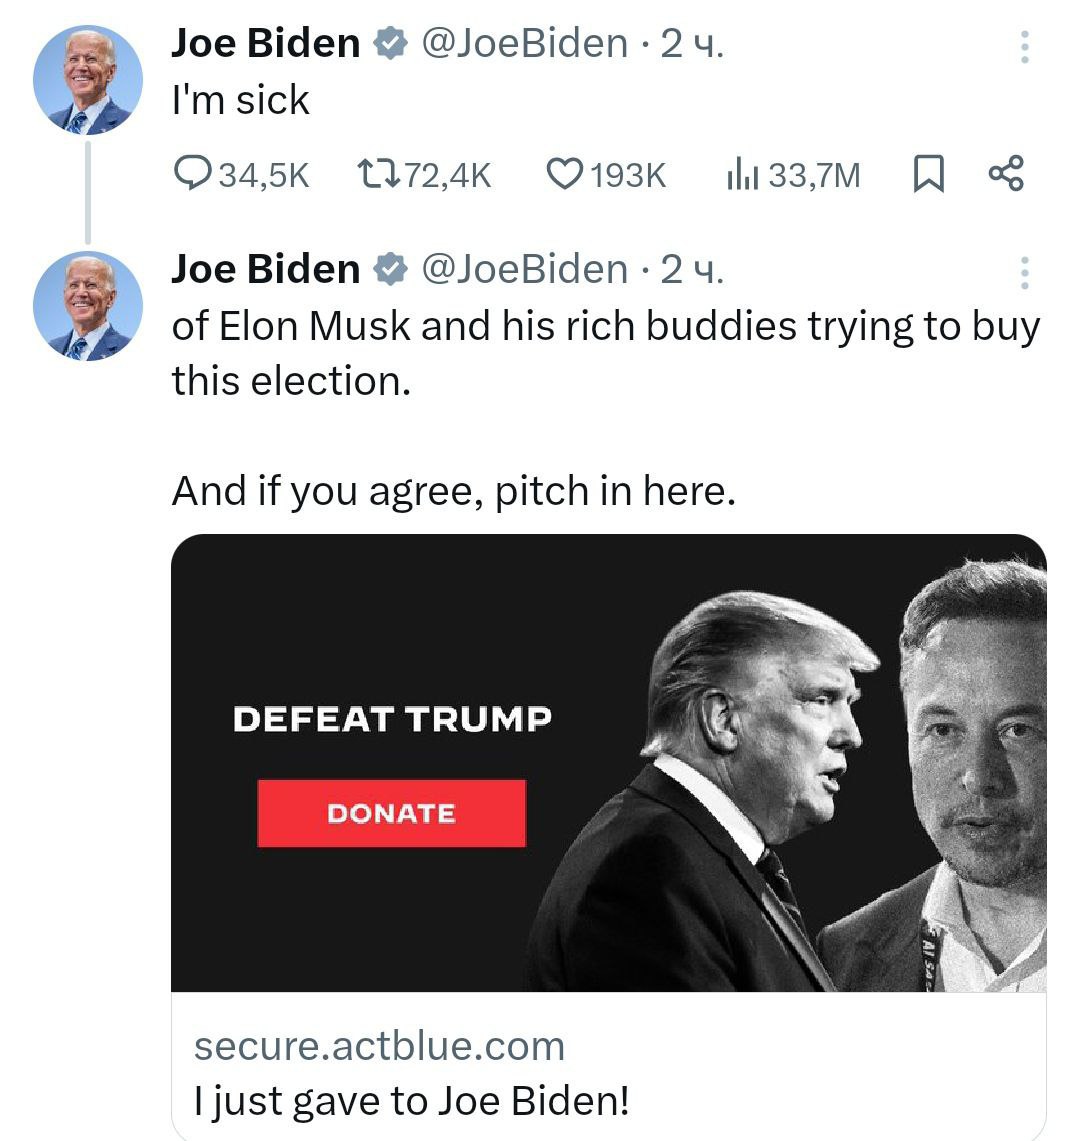
Task: Open more options on second tweet
Action: point(1024,272)
